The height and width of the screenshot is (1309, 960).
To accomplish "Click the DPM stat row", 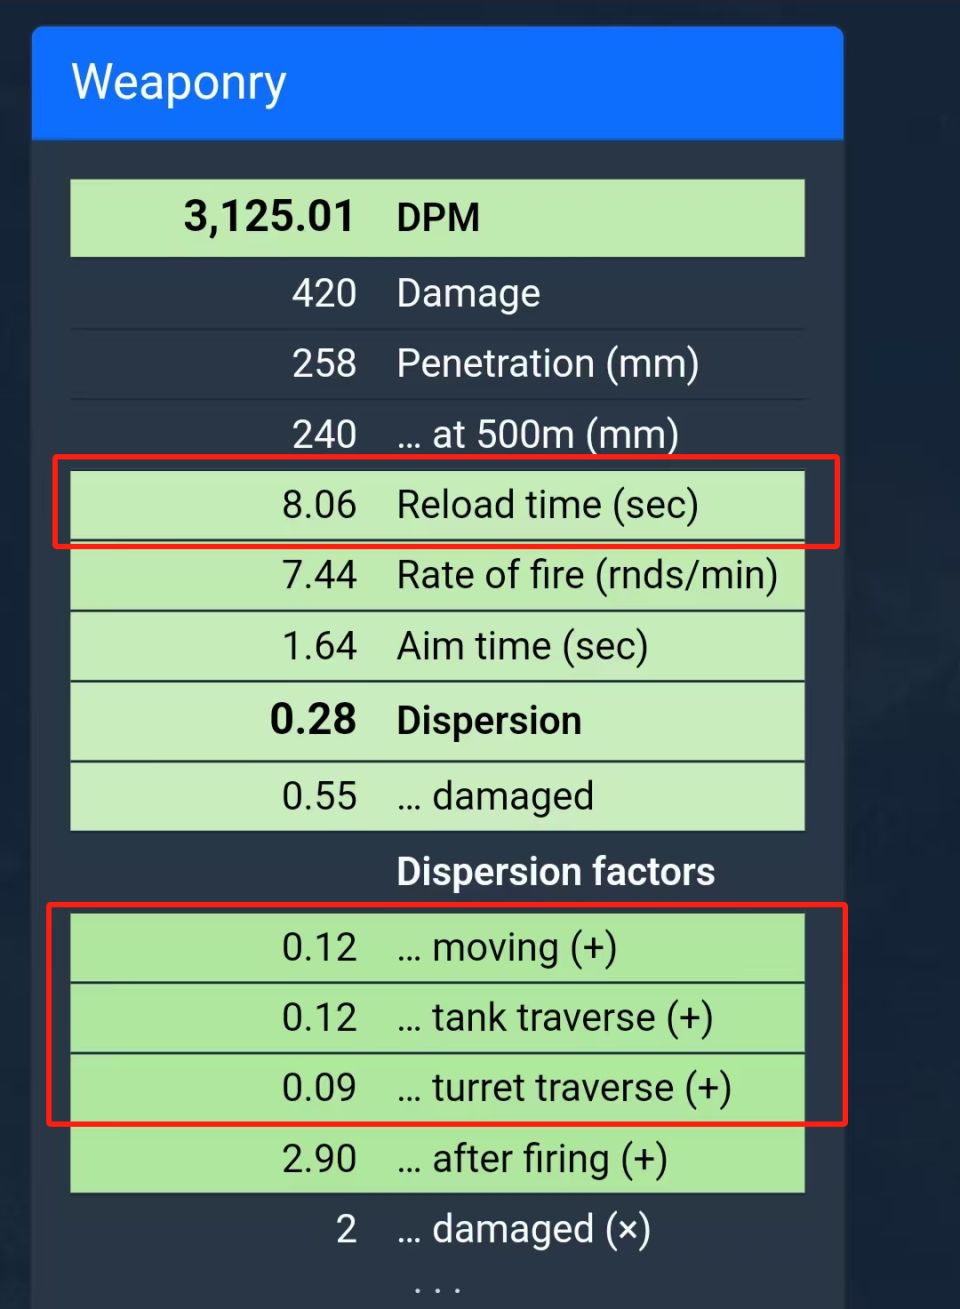I will pyautogui.click(x=437, y=217).
